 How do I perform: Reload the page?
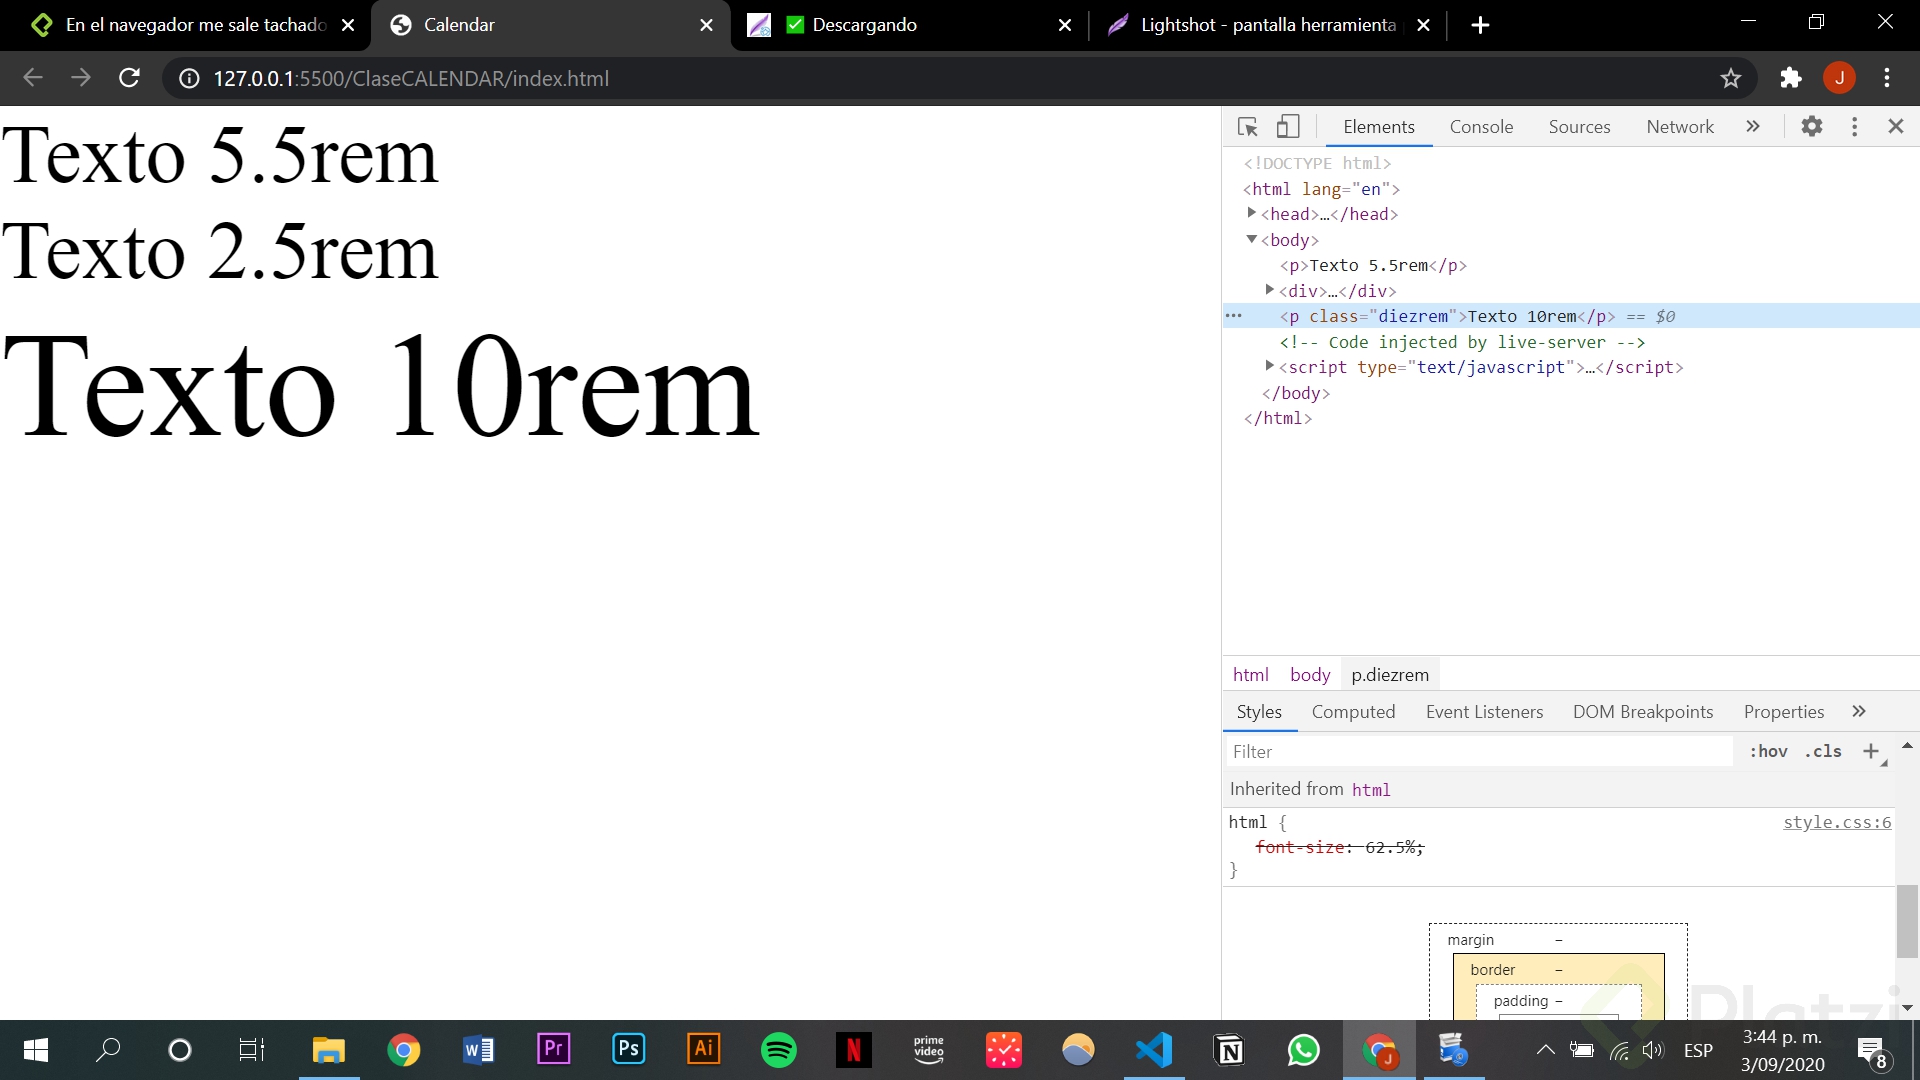(x=129, y=78)
